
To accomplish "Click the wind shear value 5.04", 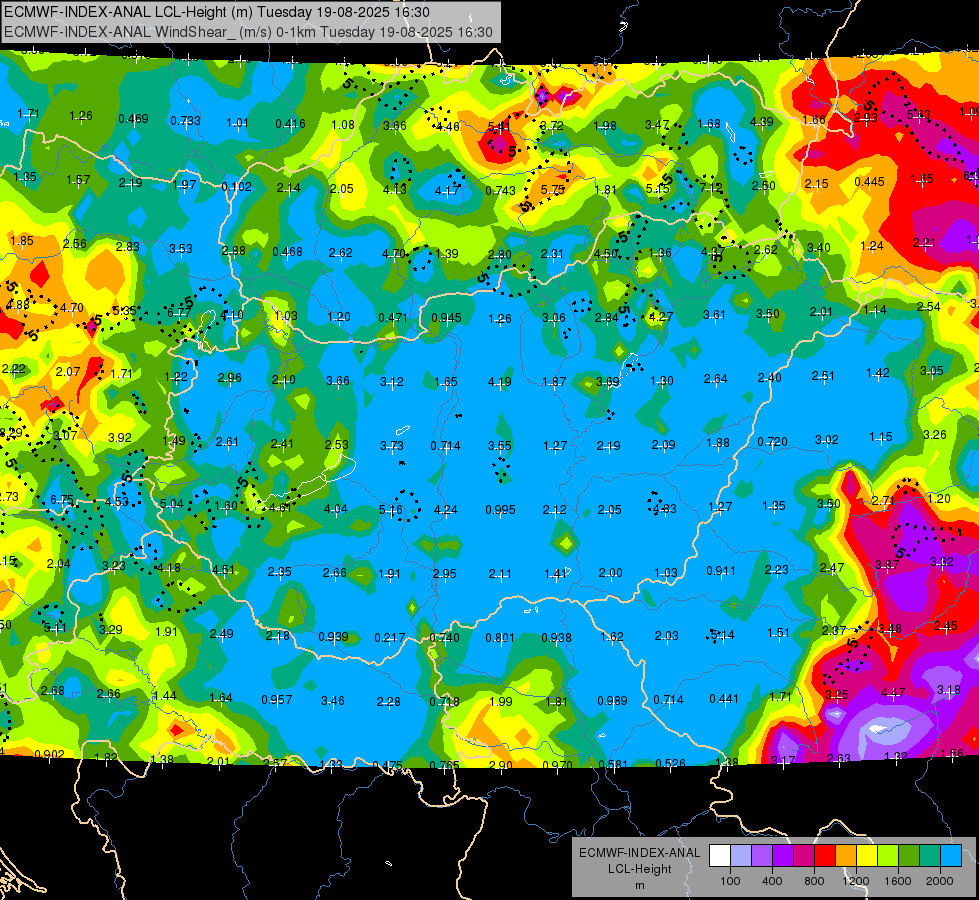I will (x=172, y=504).
